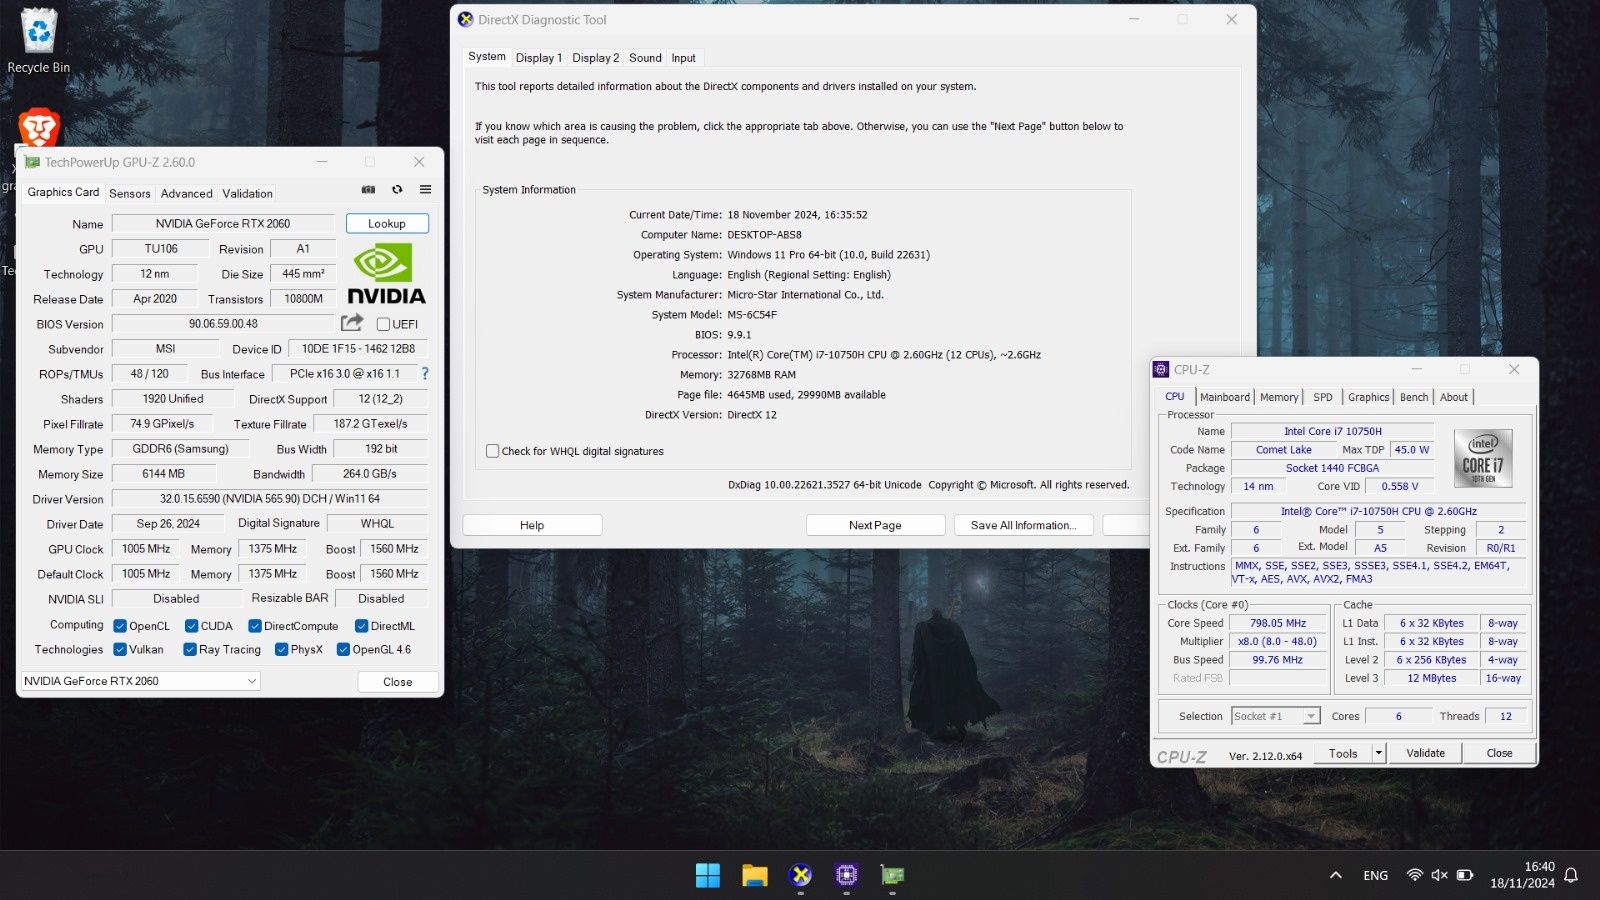Switch to Display 1 tab in DxDiag
Viewport: 1600px width, 900px height.
pyautogui.click(x=539, y=58)
